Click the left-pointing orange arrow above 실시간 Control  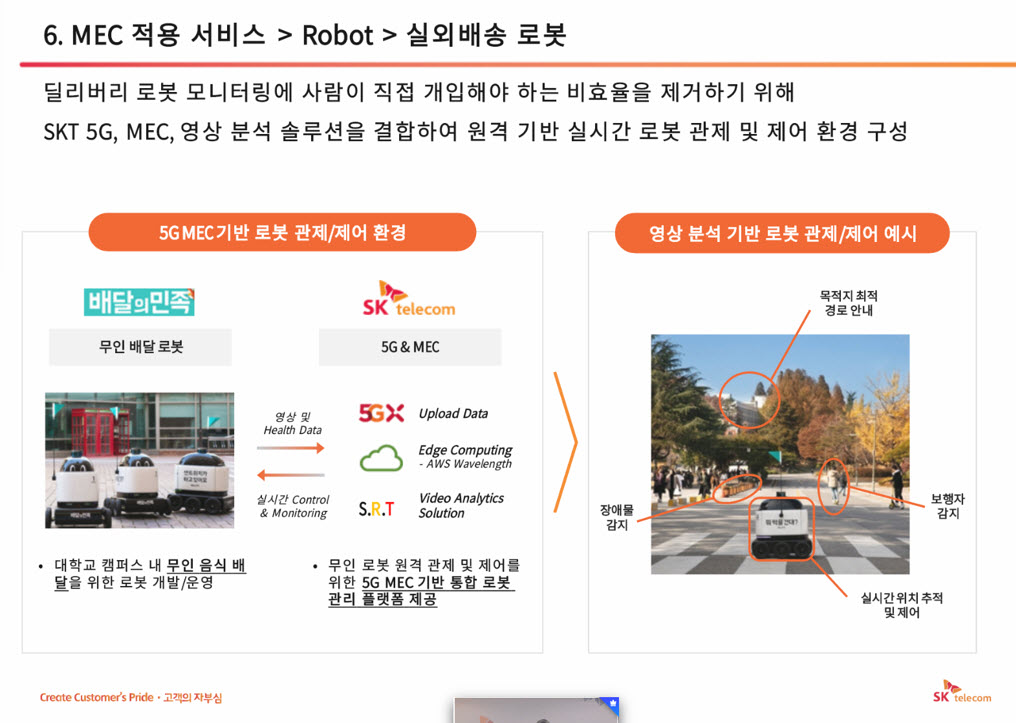click(290, 475)
